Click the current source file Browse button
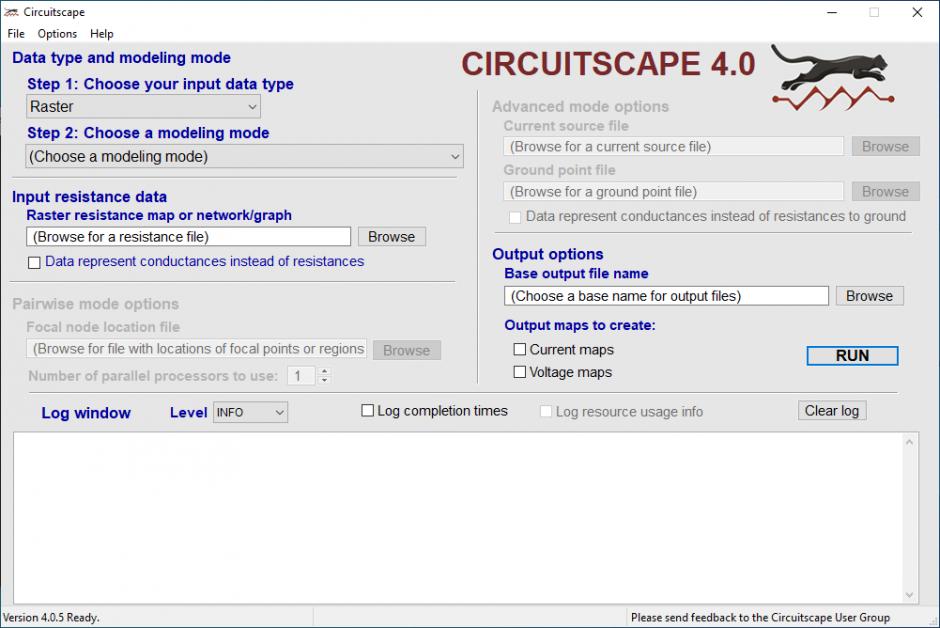 pos(885,146)
